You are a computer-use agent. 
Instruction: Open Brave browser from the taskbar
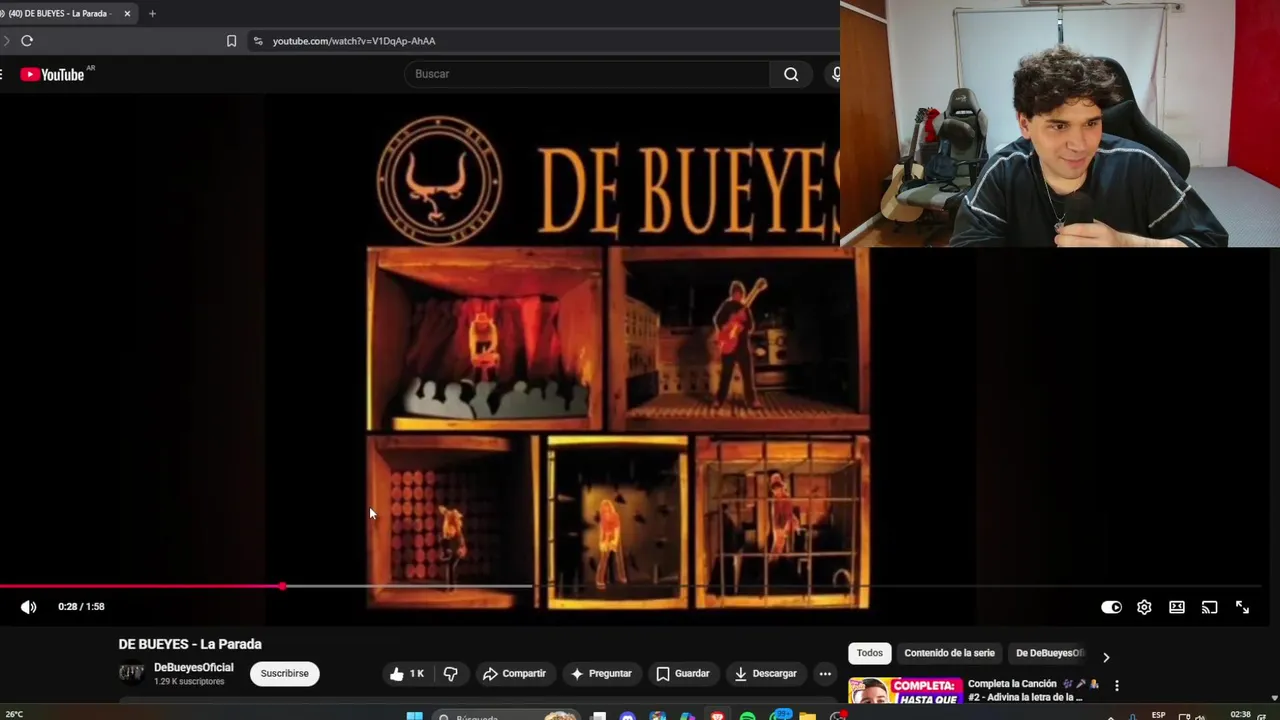[717, 716]
